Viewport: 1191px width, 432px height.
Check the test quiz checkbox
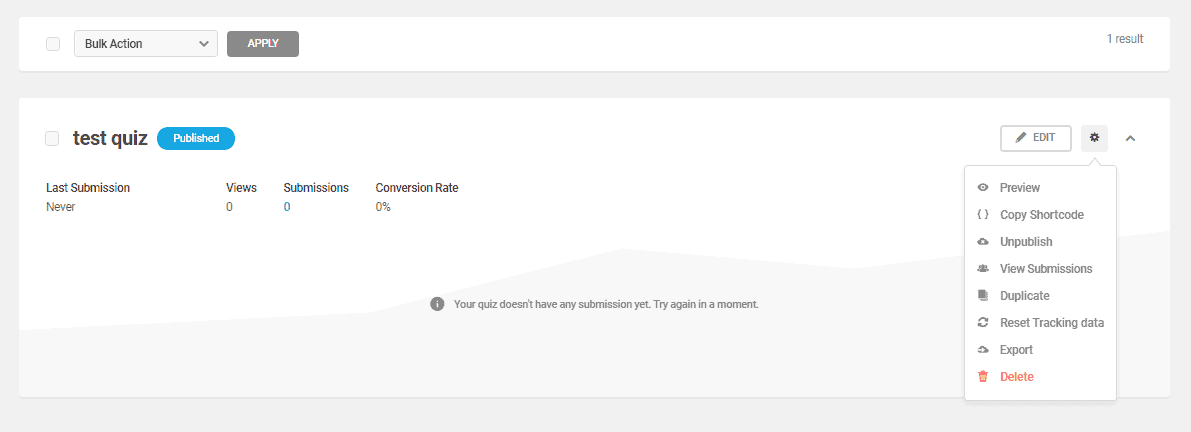pyautogui.click(x=52, y=138)
